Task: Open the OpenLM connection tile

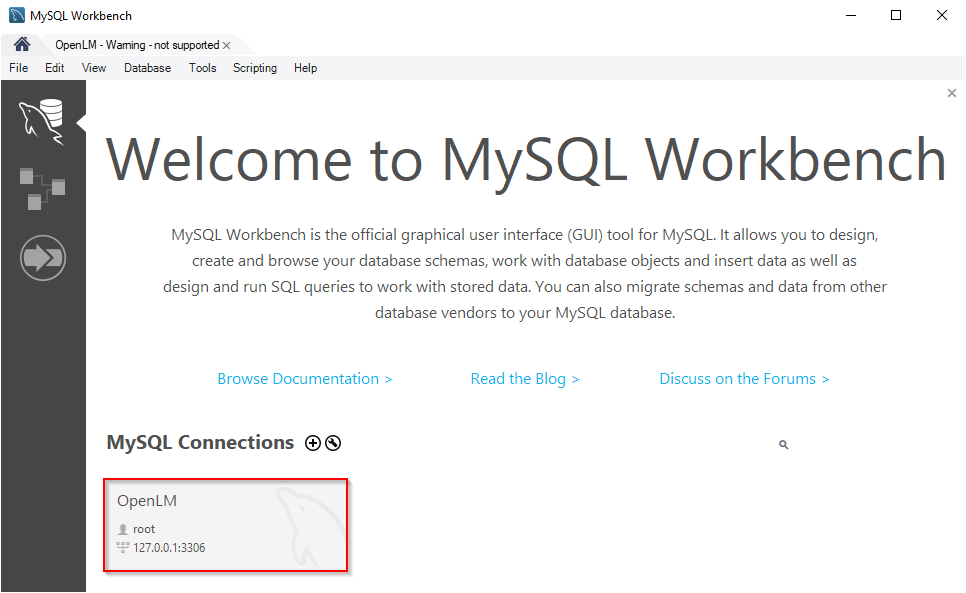Action: [225, 525]
